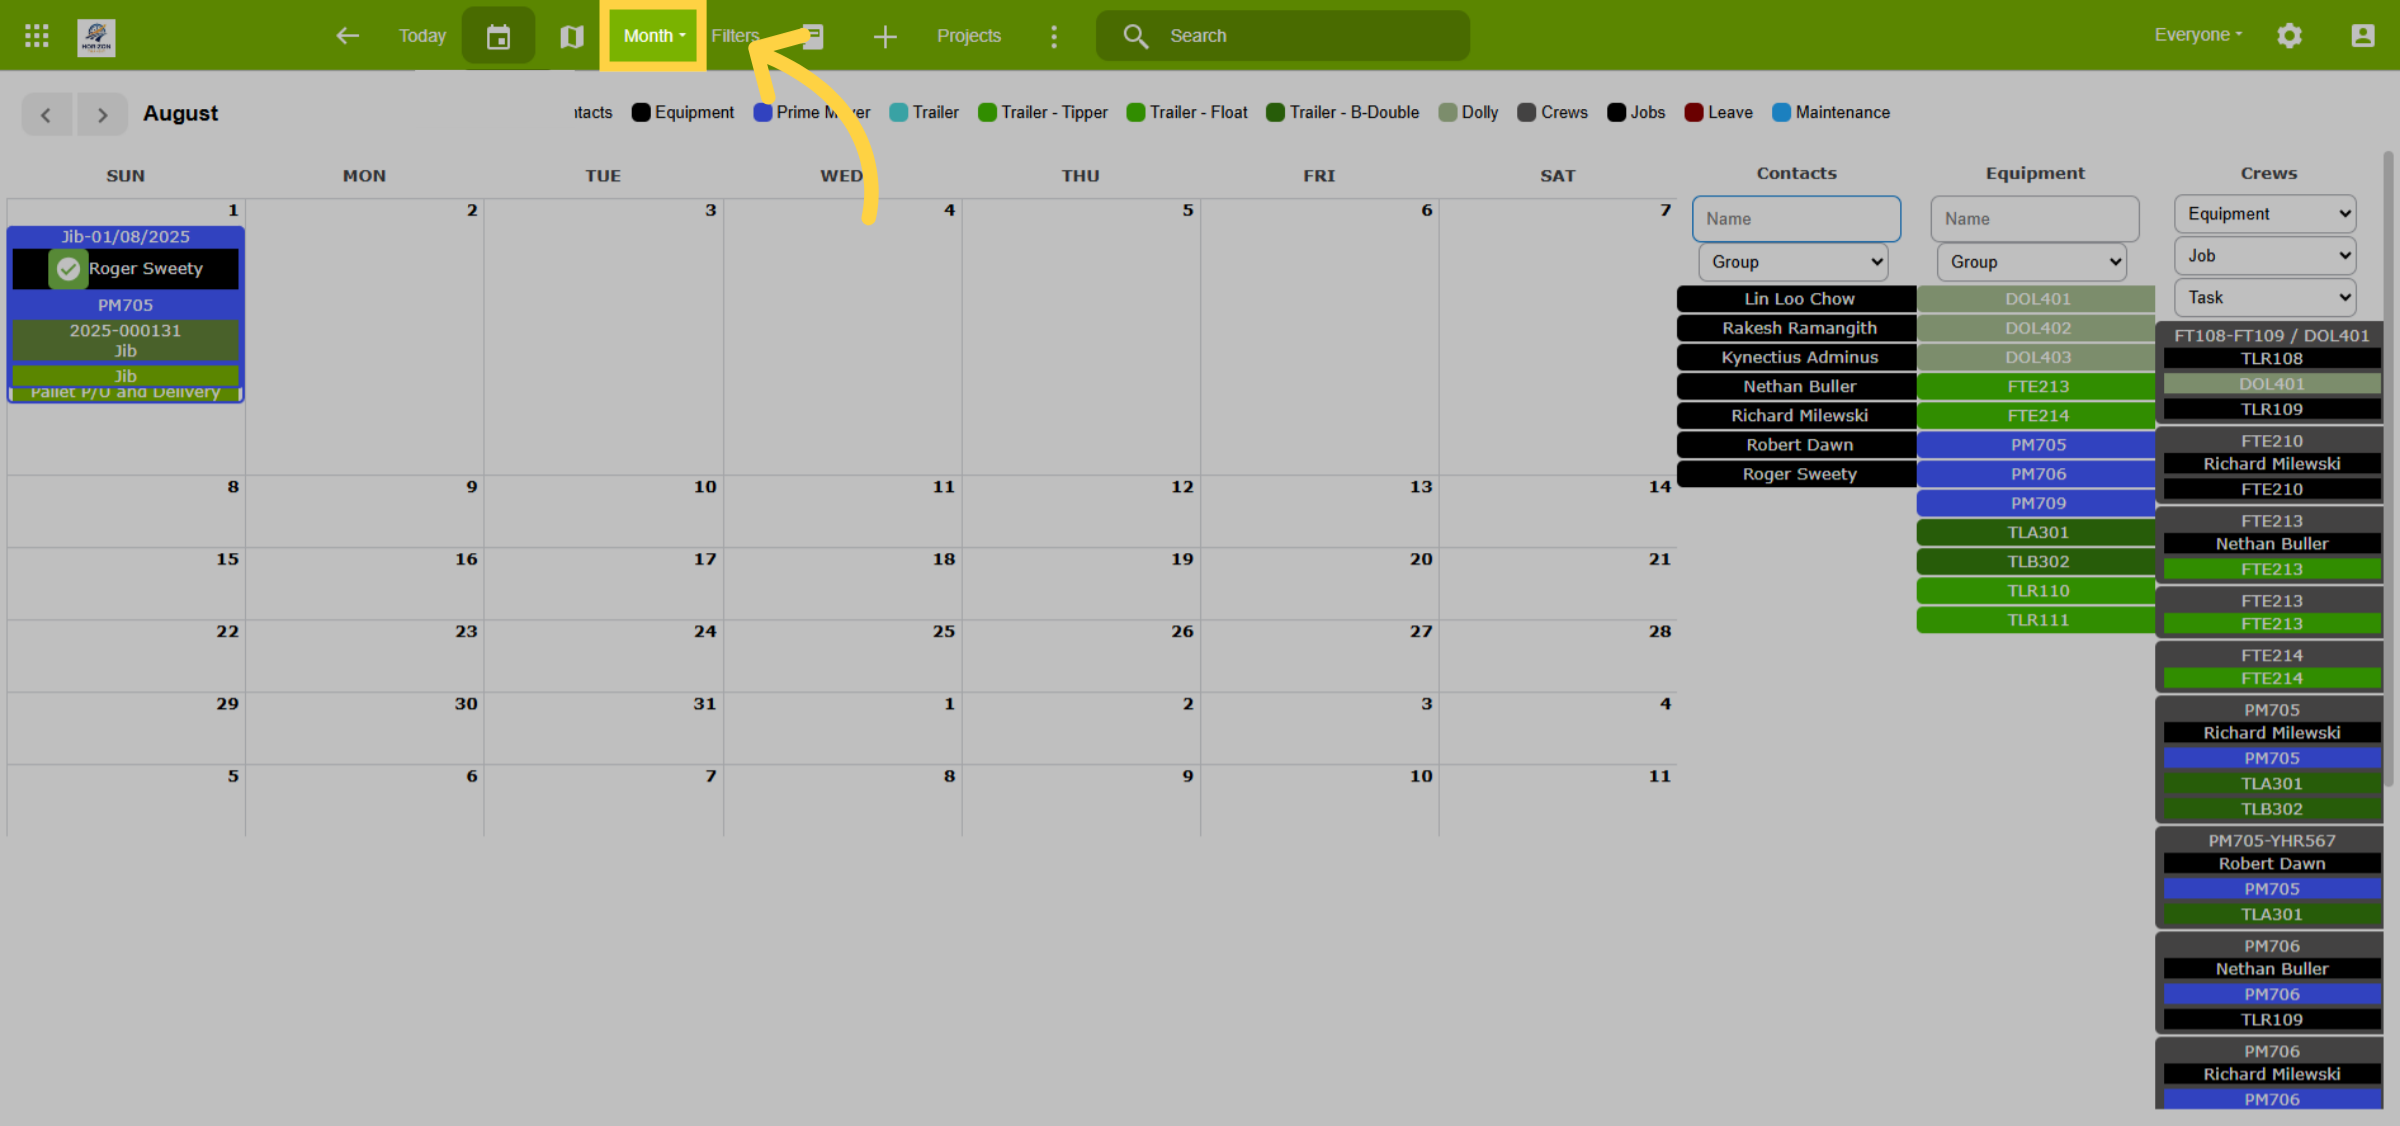Viewport: 2400px width, 1126px height.
Task: Toggle the Maintenance legend filter
Action: (x=1831, y=112)
